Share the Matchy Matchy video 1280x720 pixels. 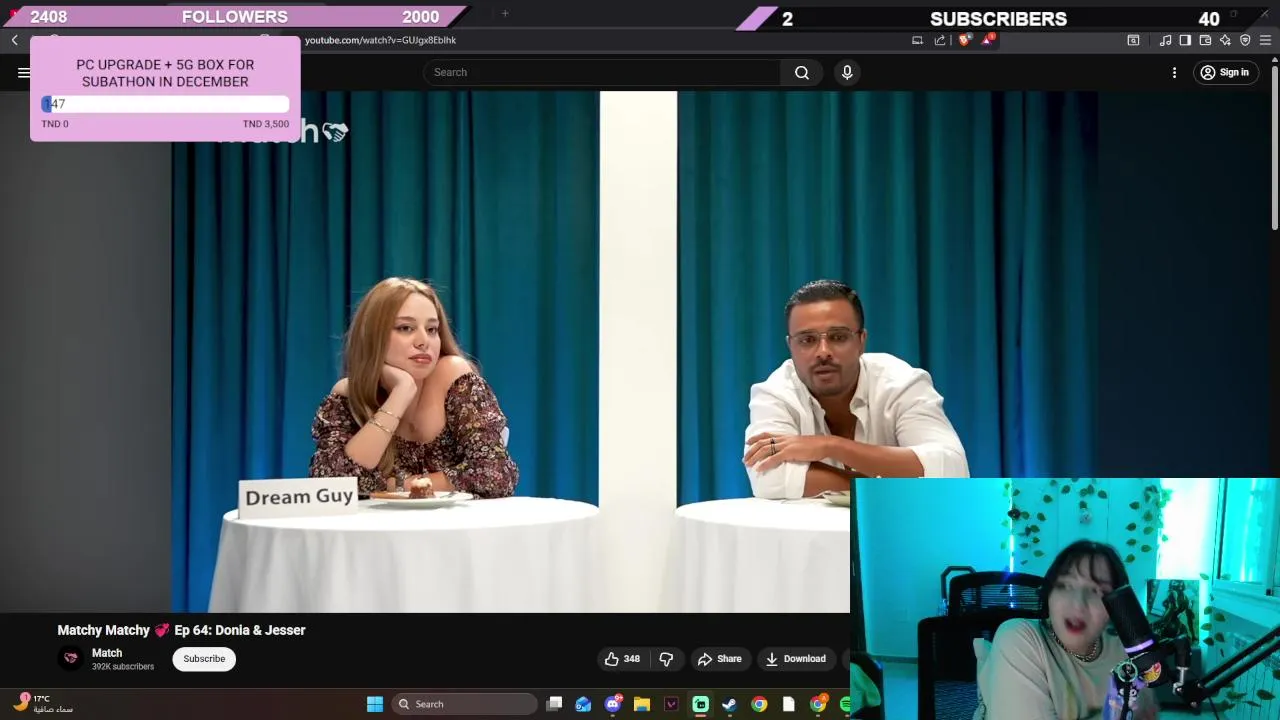(x=720, y=659)
